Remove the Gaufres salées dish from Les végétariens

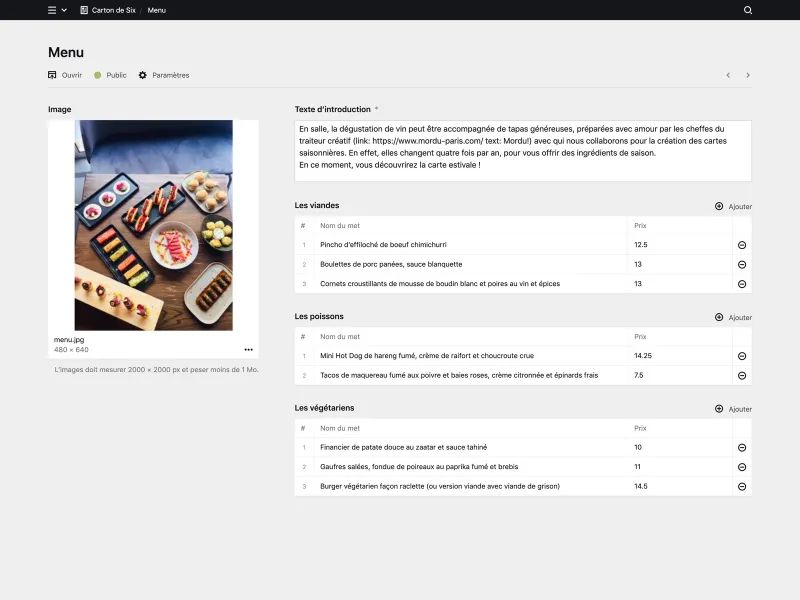pyautogui.click(x=740, y=466)
